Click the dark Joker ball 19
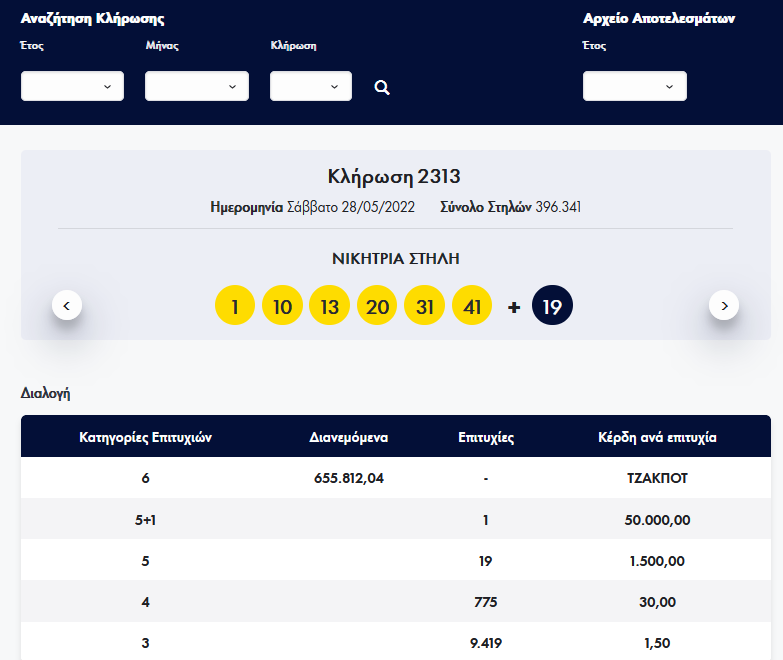Image resolution: width=783 pixels, height=660 pixels. 552,306
